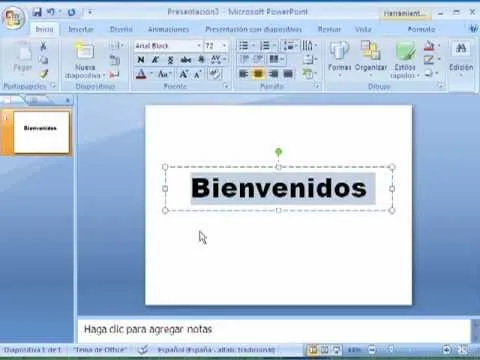This screenshot has width=480, height=360.
Task: Toggle italic (K) formatting
Action: click(x=155, y=60)
